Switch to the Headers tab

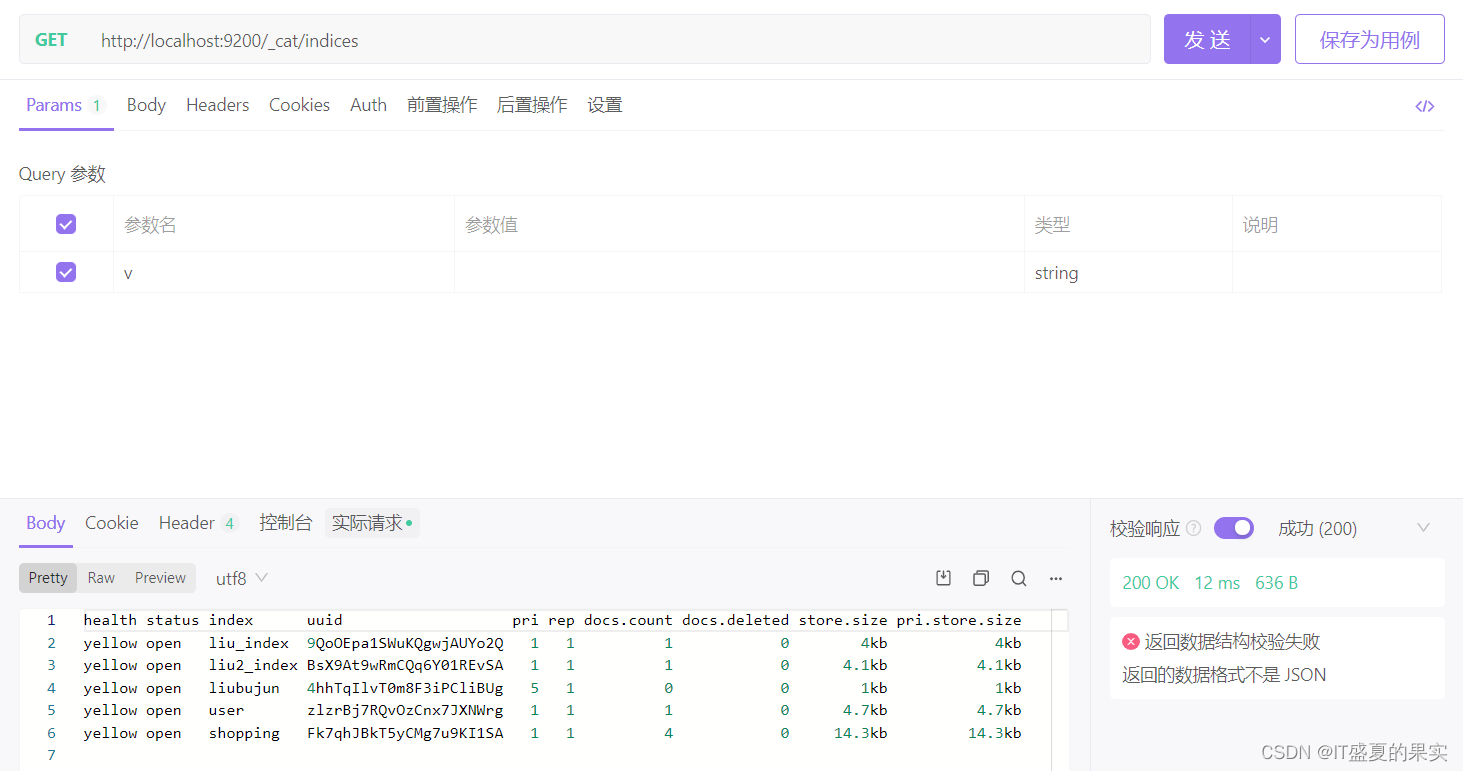point(217,104)
